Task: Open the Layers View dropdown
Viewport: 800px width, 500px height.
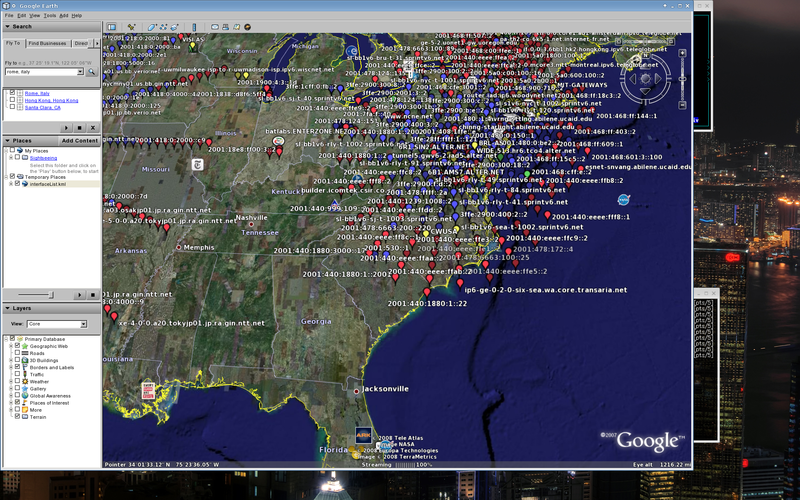Action: click(57, 324)
